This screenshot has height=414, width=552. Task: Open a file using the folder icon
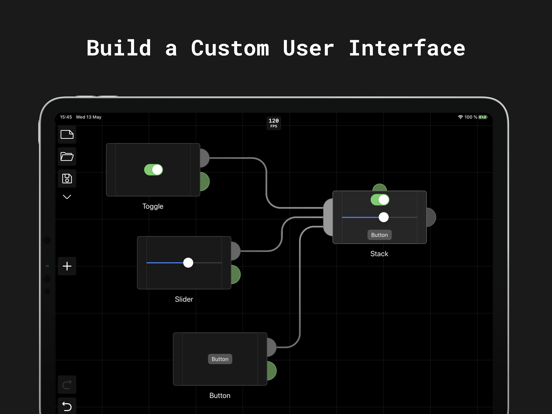pyautogui.click(x=67, y=156)
